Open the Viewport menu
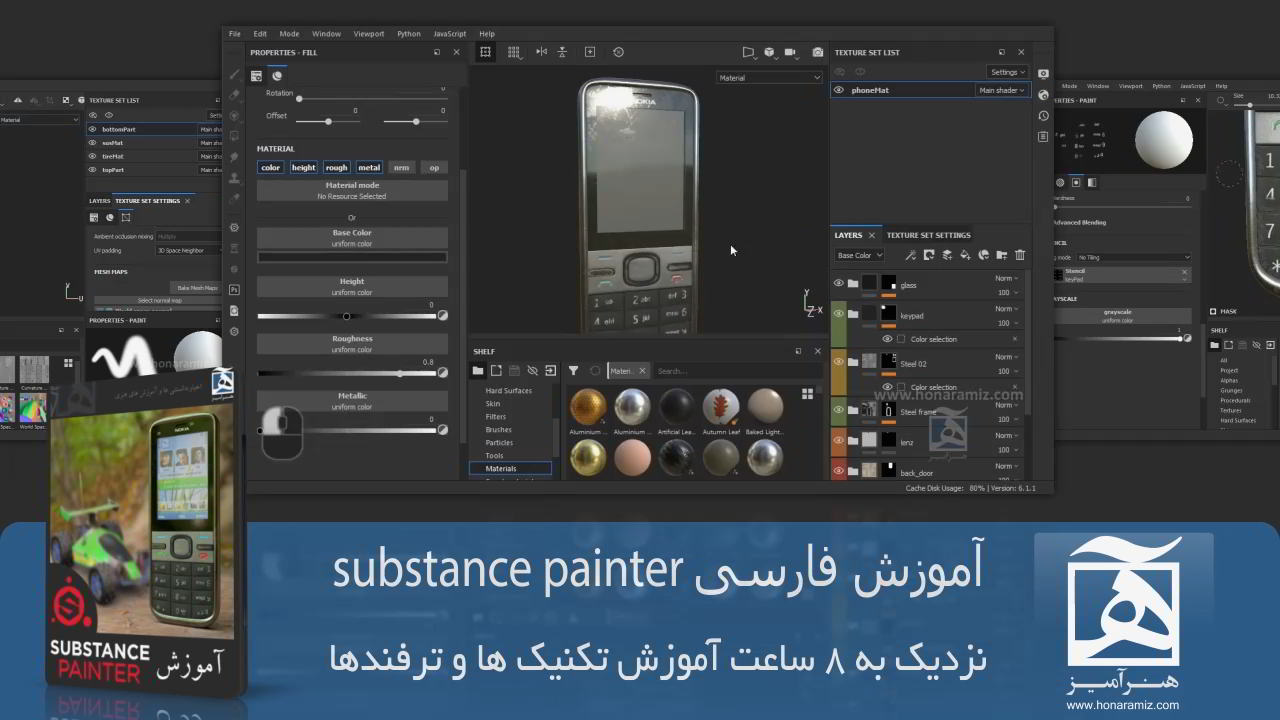The height and width of the screenshot is (720, 1280). [x=369, y=34]
